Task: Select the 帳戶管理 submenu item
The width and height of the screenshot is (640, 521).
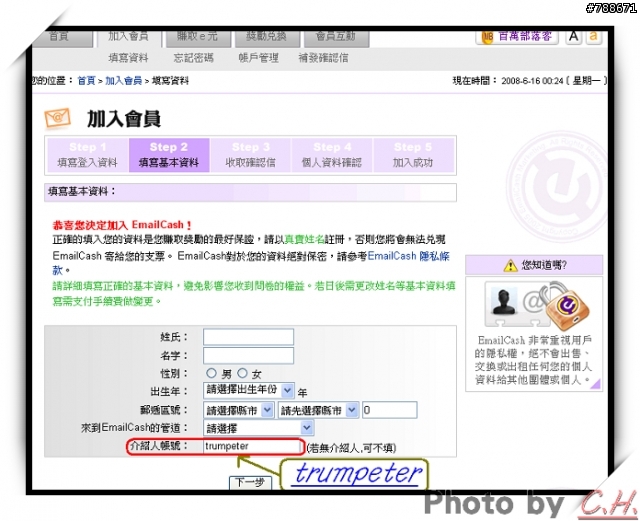Action: pos(258,58)
